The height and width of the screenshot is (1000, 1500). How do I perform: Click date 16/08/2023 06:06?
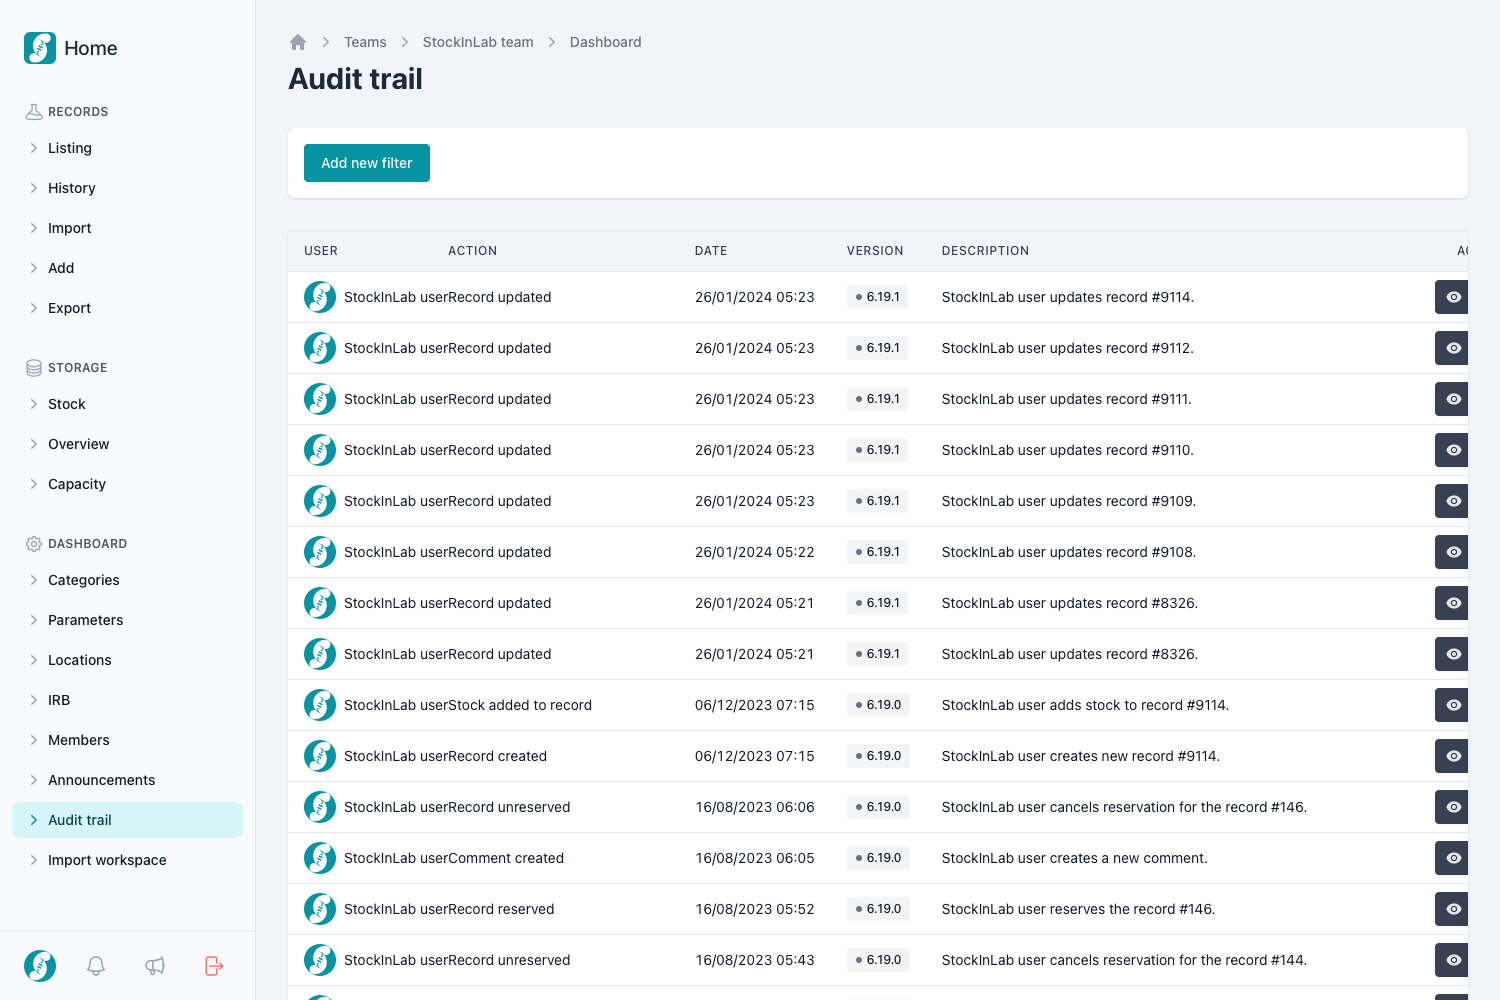755,807
